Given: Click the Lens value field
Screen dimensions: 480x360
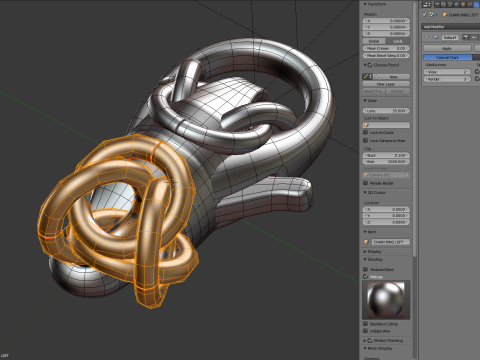Looking at the screenshot, I should click(386, 111).
